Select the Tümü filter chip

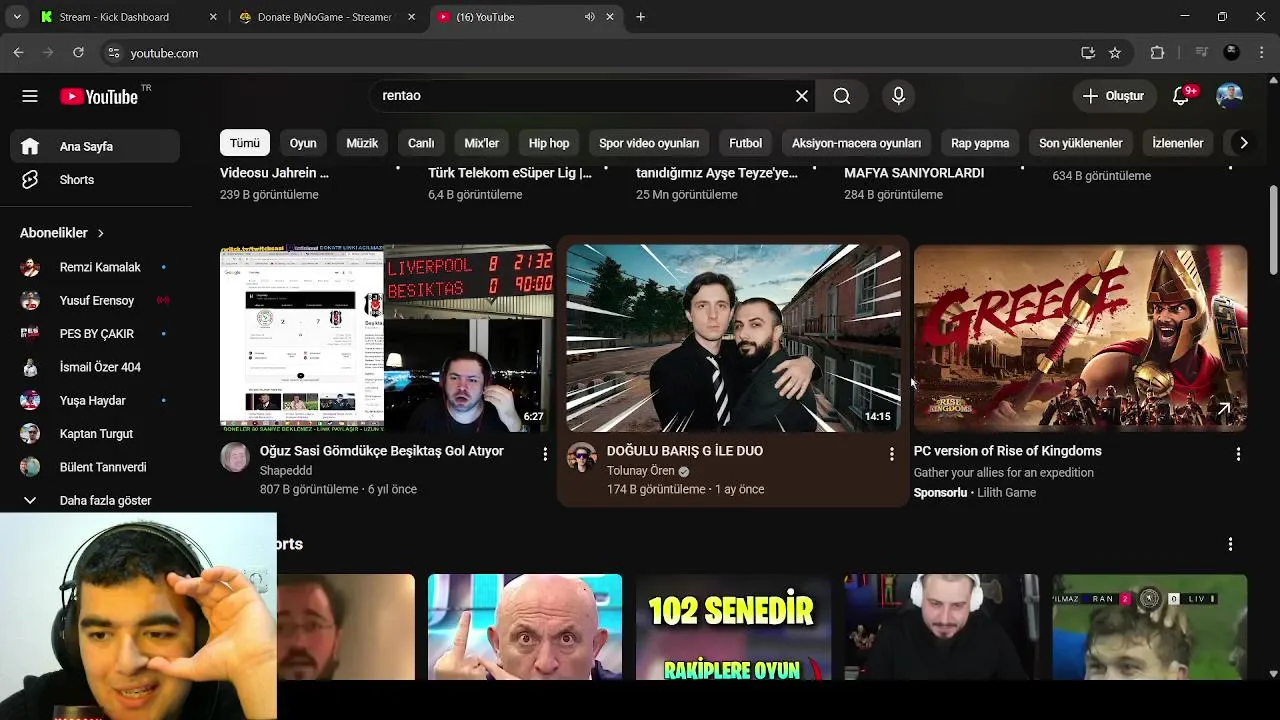tap(244, 143)
